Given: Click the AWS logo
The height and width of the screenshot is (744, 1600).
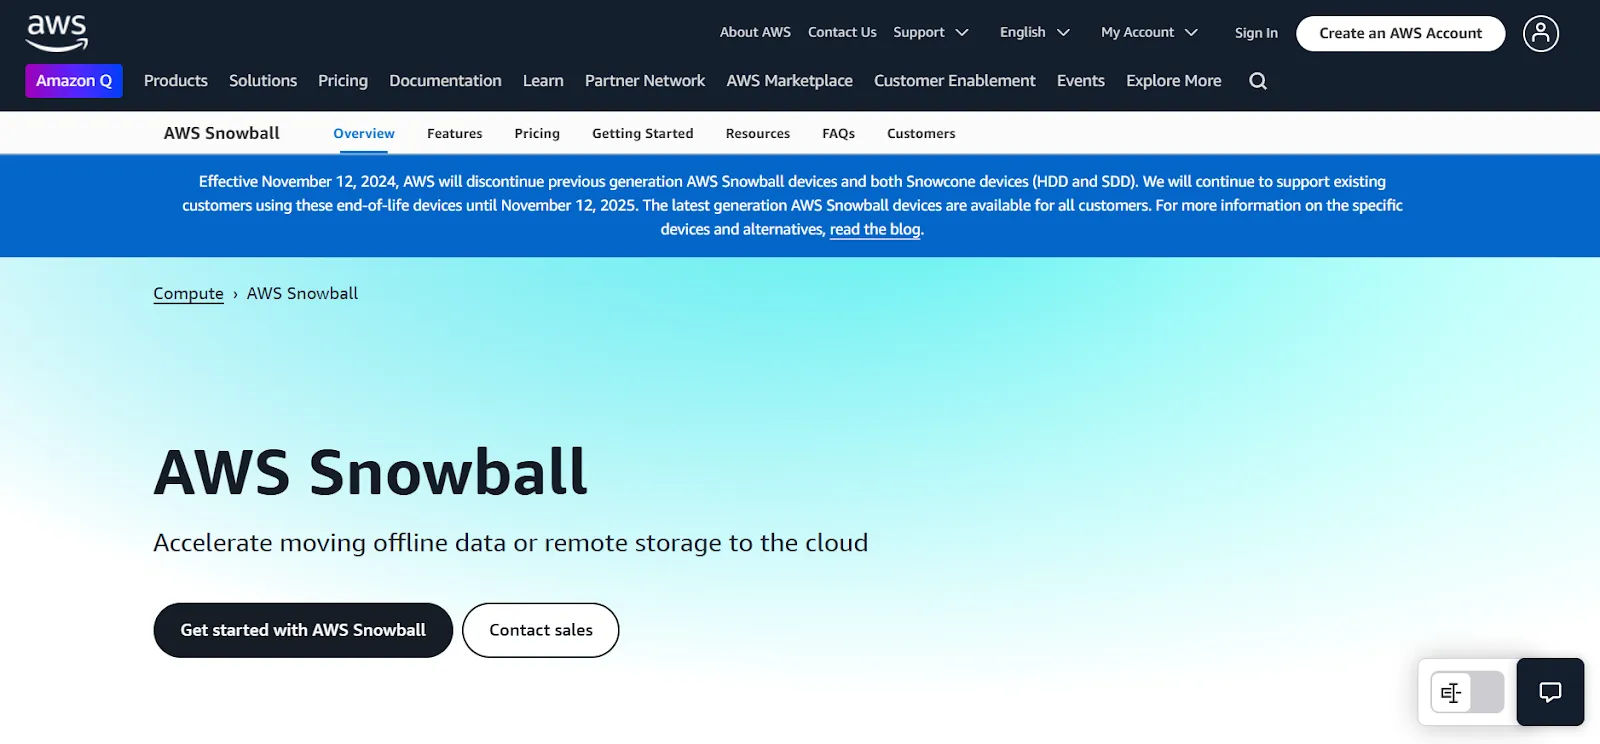Looking at the screenshot, I should pos(57,33).
